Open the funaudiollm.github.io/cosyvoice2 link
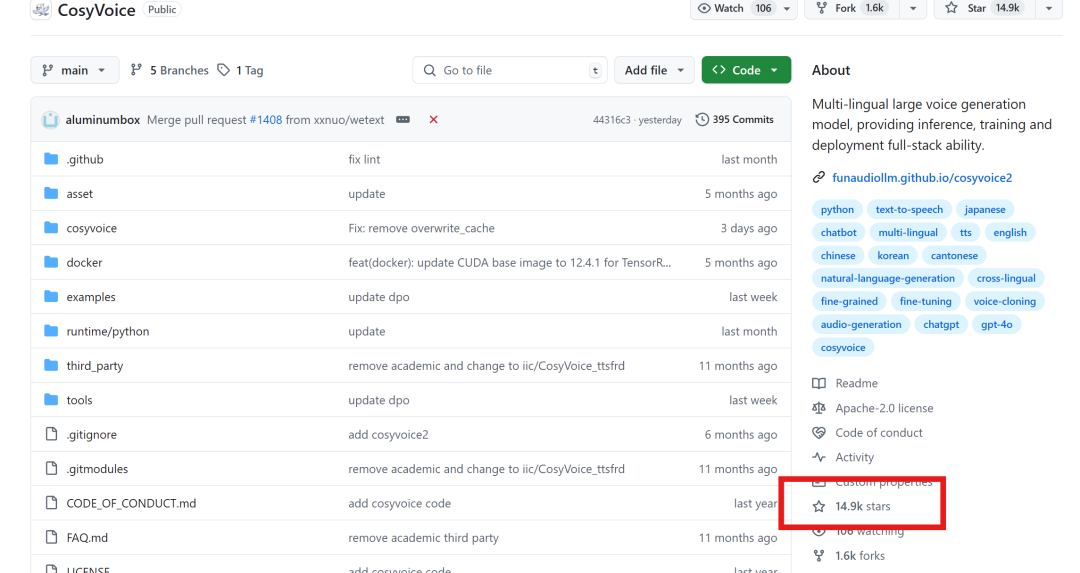 922,178
